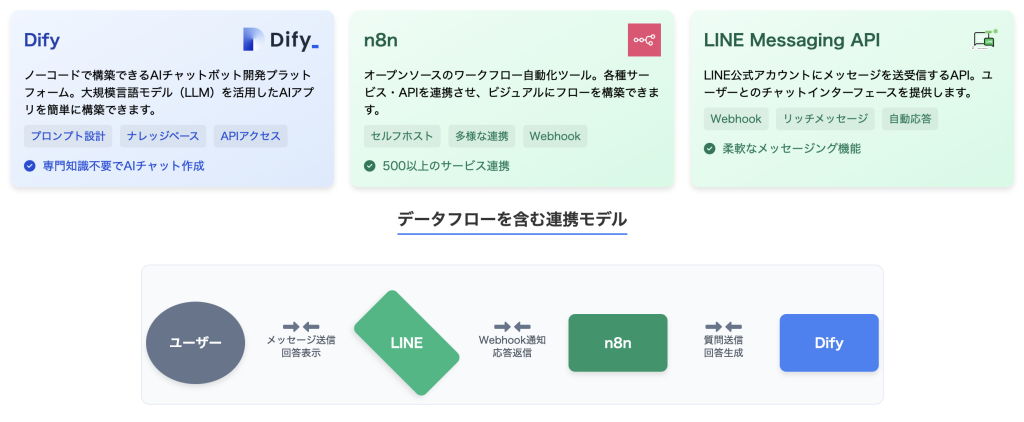Select the ナレッジベース tag

(x=163, y=136)
